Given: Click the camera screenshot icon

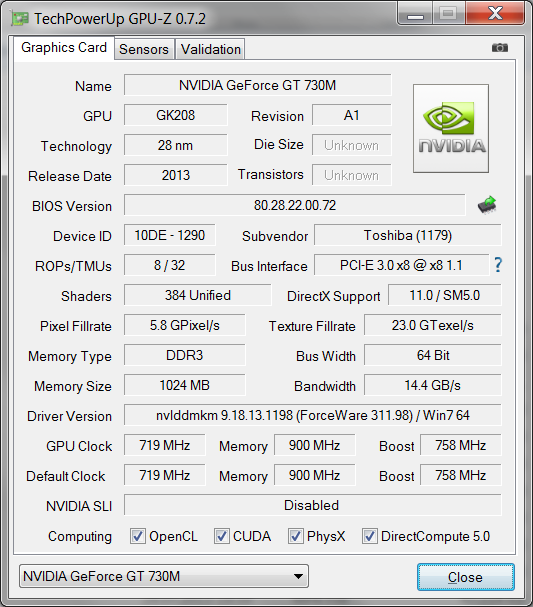Looking at the screenshot, I should [500, 48].
